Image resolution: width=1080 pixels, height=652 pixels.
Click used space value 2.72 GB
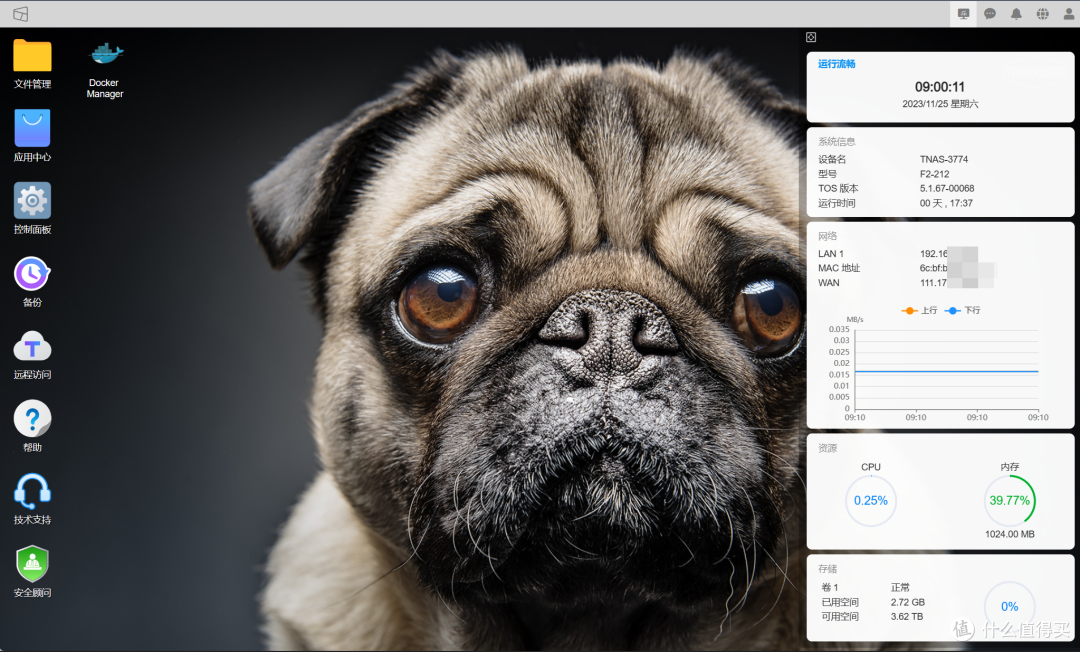pos(907,602)
